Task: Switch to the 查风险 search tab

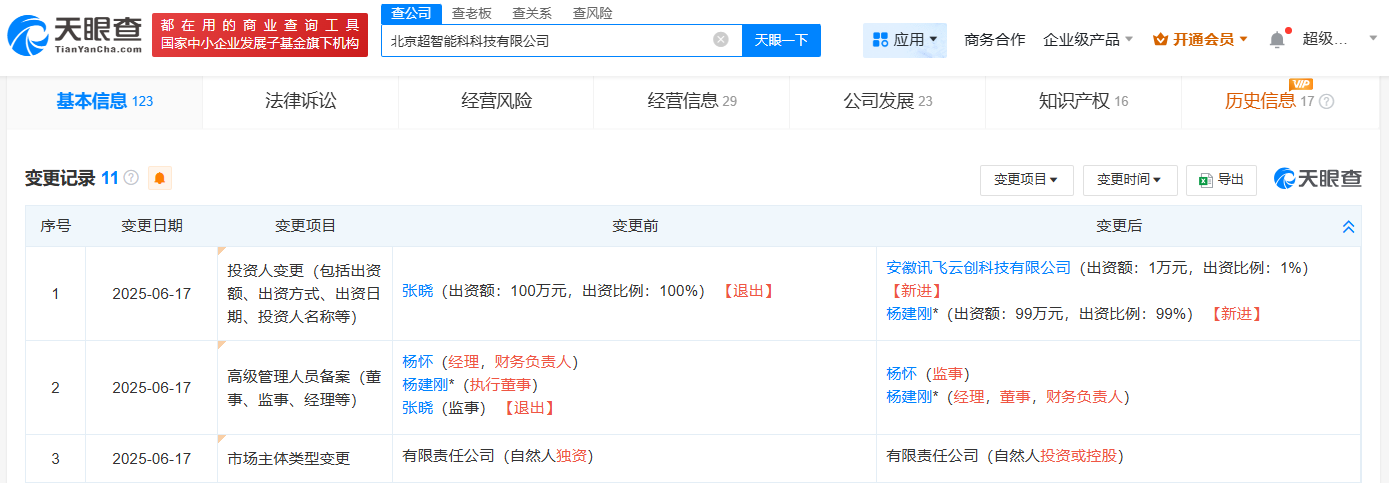Action: tap(592, 13)
